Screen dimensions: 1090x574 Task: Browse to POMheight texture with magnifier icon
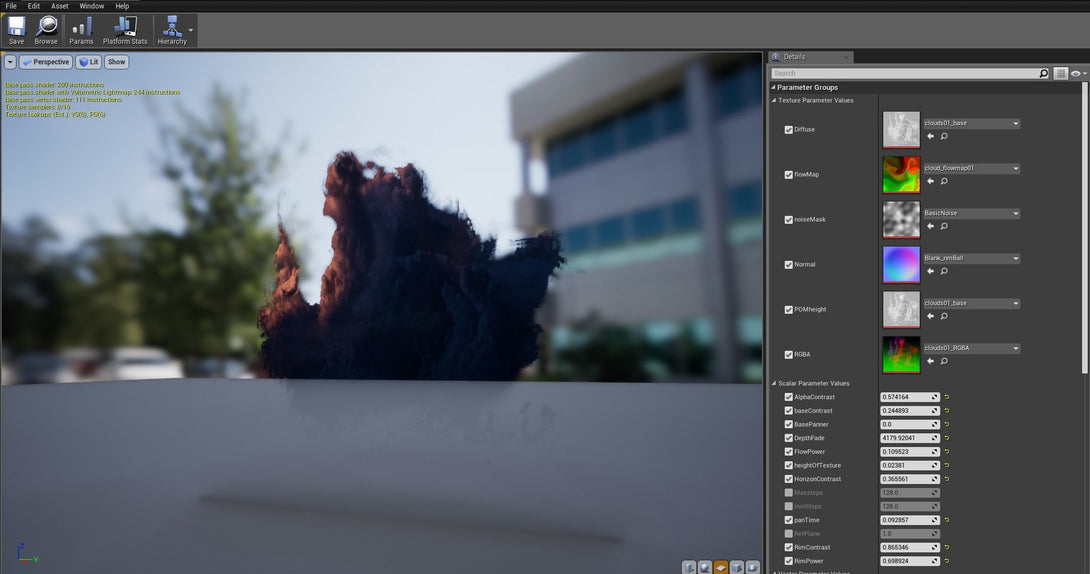point(944,316)
